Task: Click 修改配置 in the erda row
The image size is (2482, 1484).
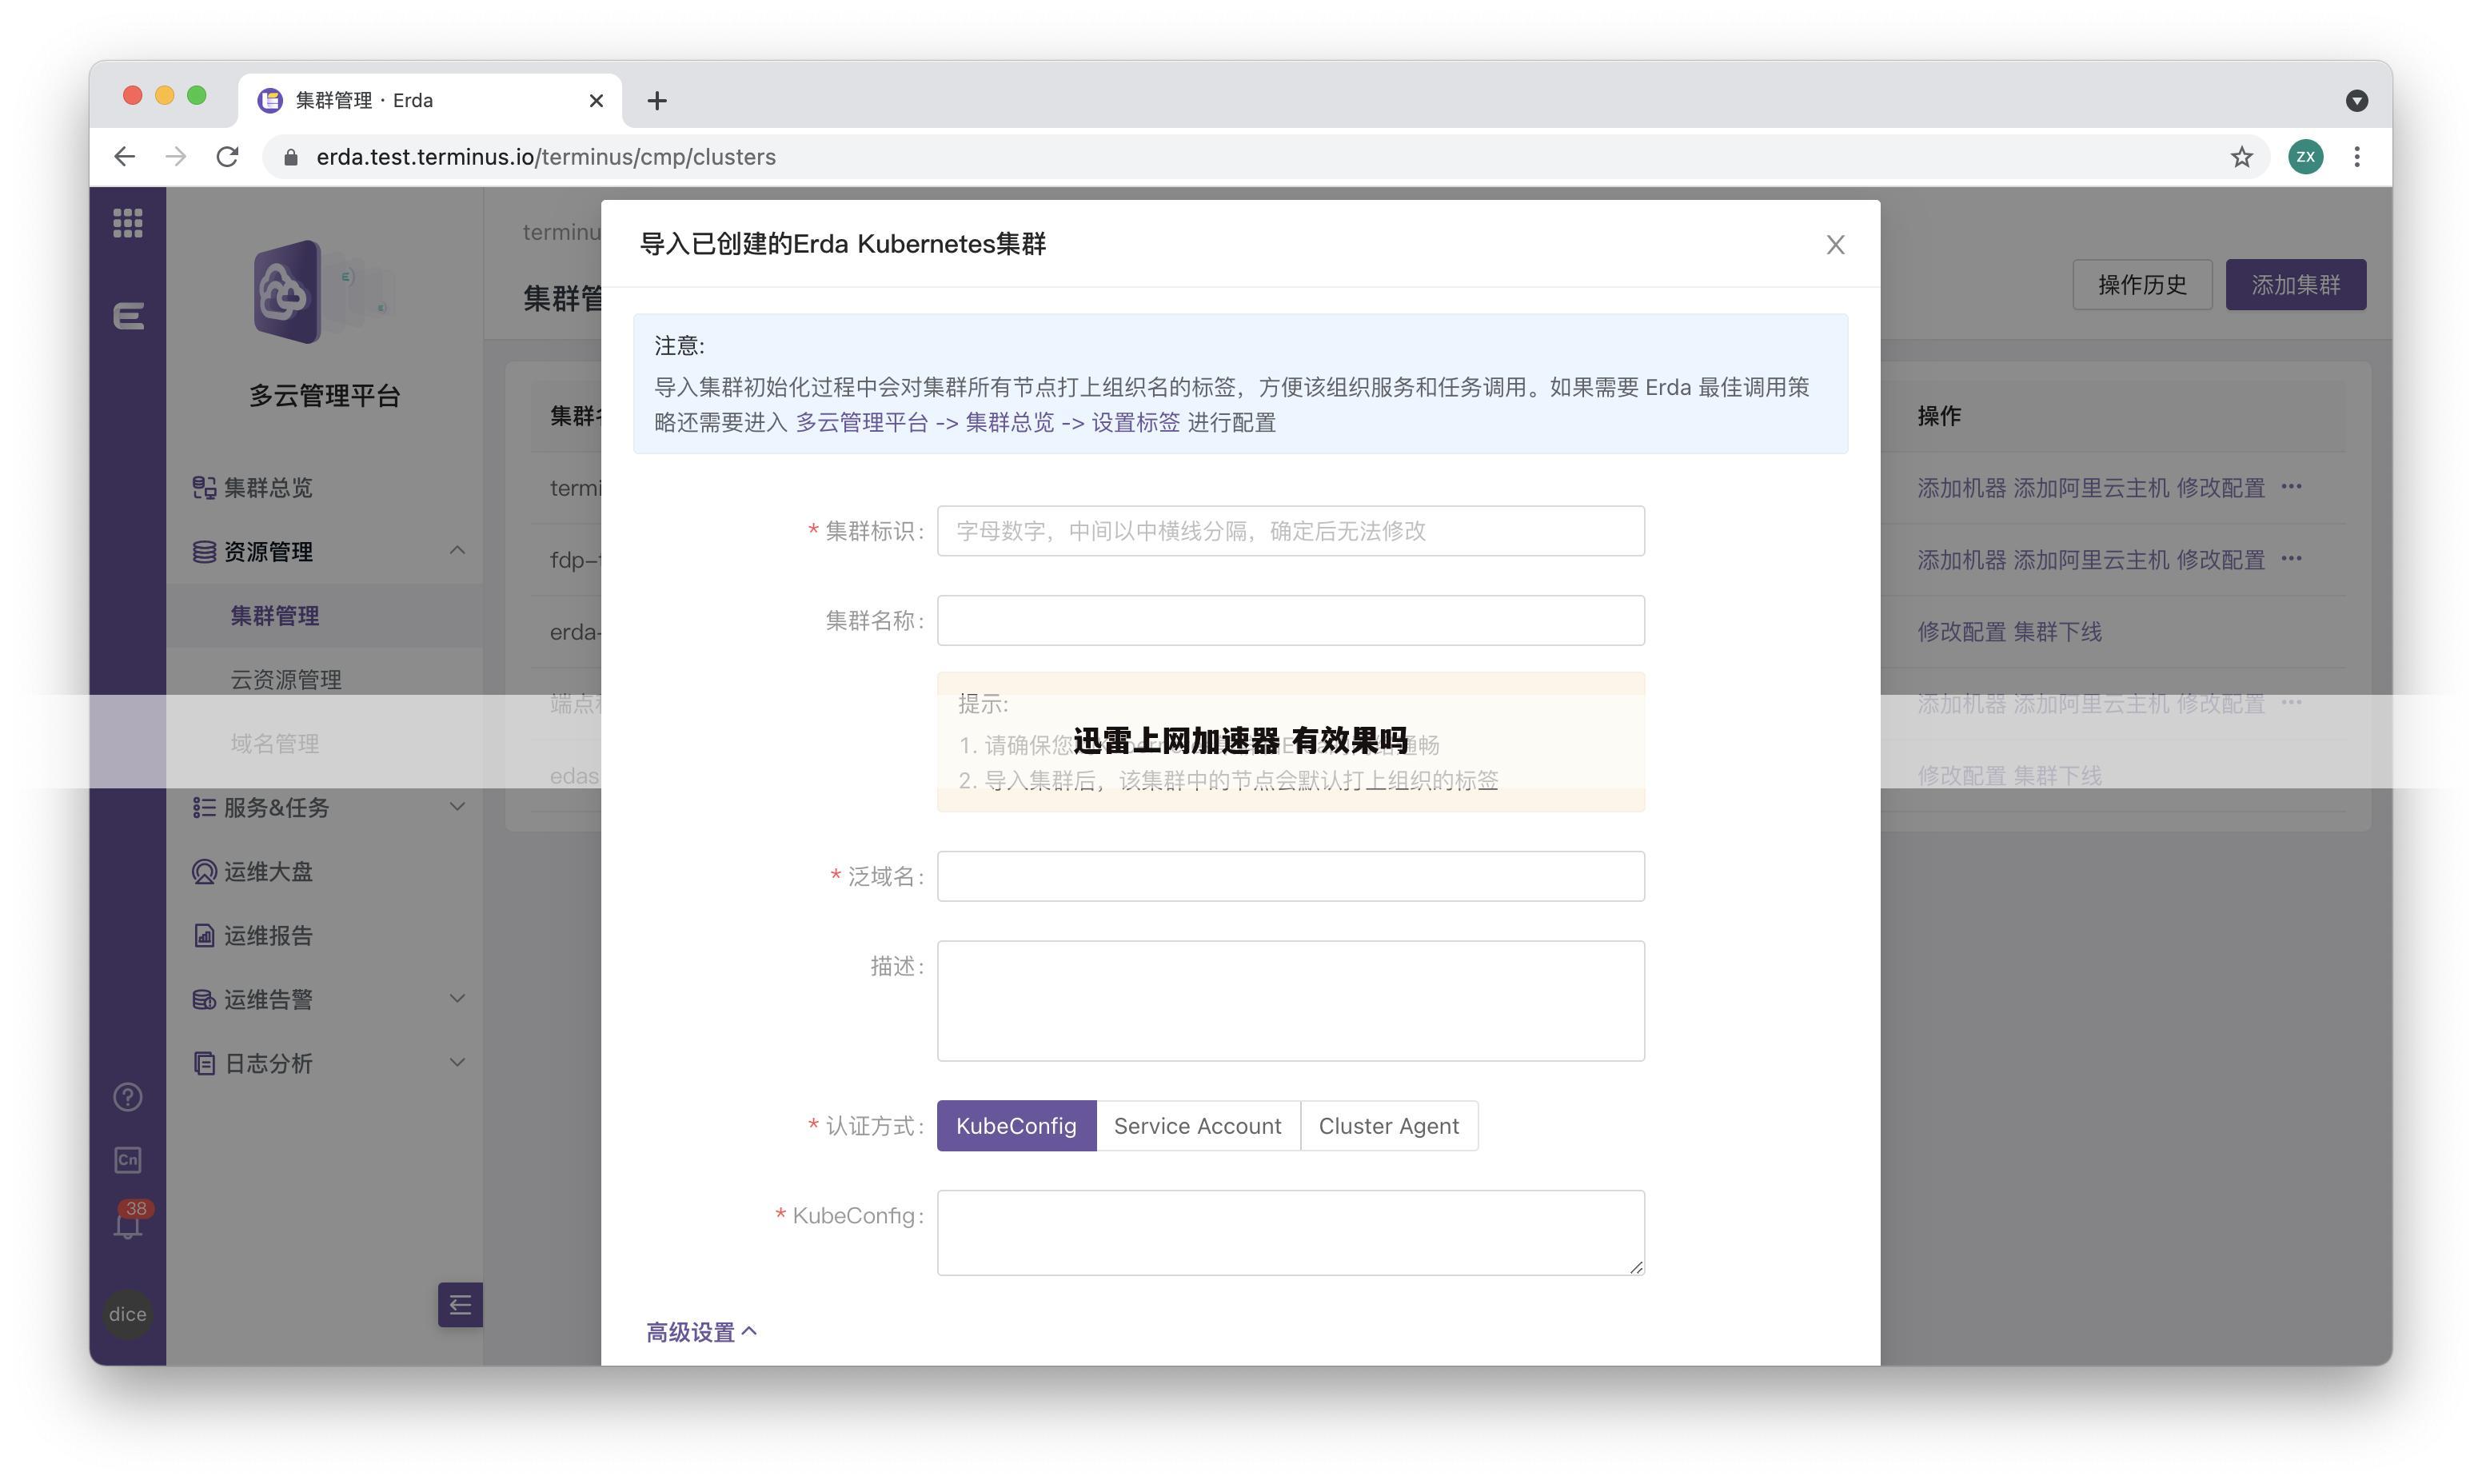Action: coord(1961,632)
